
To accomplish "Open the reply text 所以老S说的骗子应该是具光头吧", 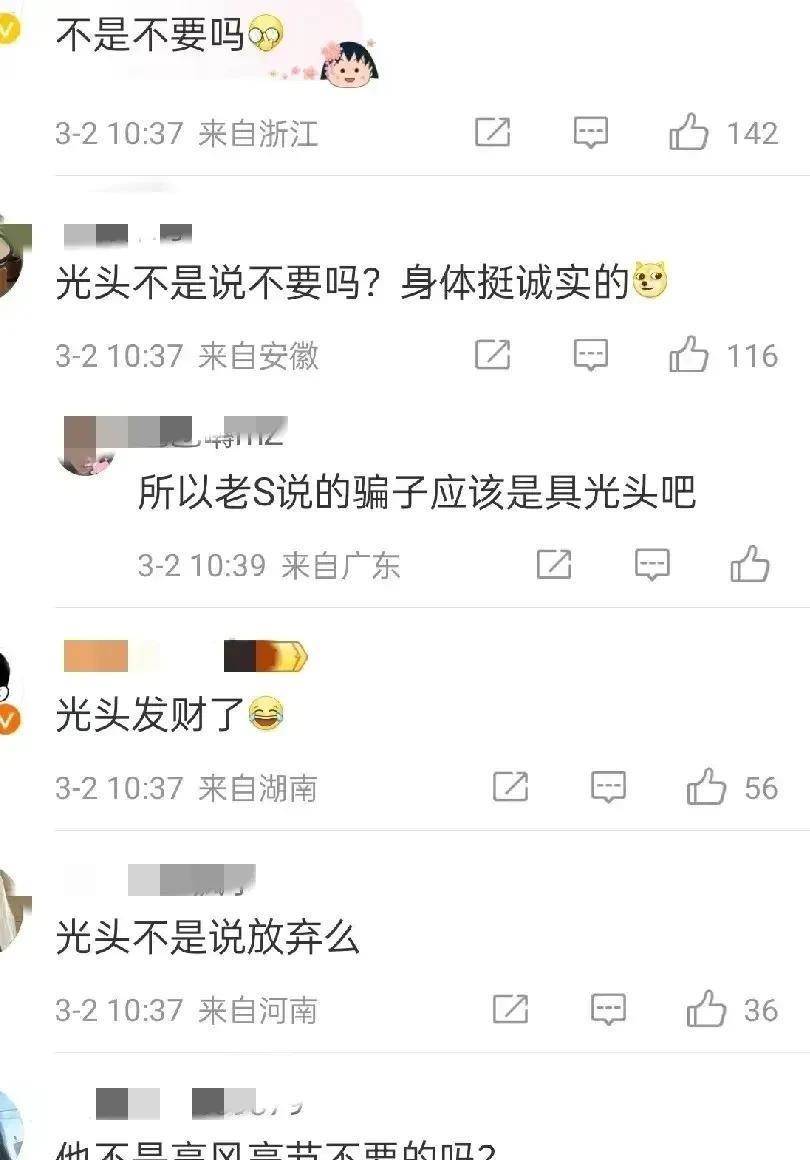I will click(x=417, y=492).
